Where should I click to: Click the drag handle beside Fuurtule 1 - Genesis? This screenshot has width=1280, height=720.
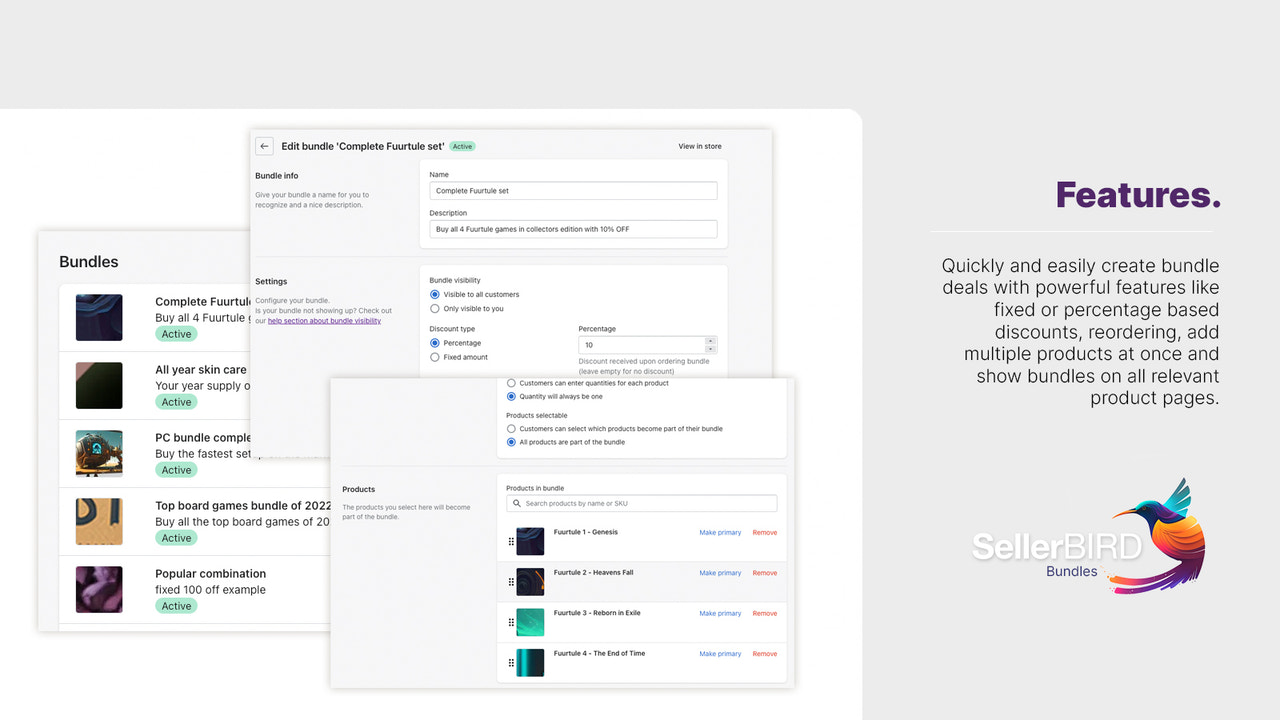tap(511, 541)
